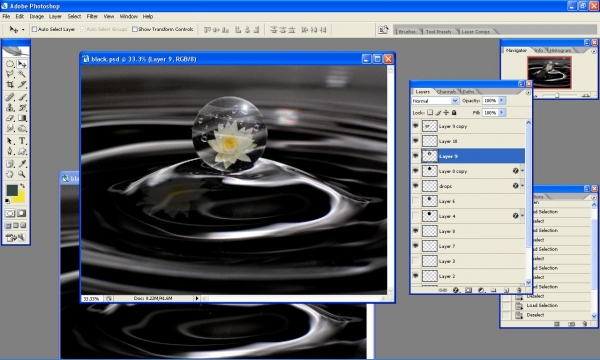600x360 pixels.
Task: Open the Opacity slider arrow
Action: click(502, 101)
